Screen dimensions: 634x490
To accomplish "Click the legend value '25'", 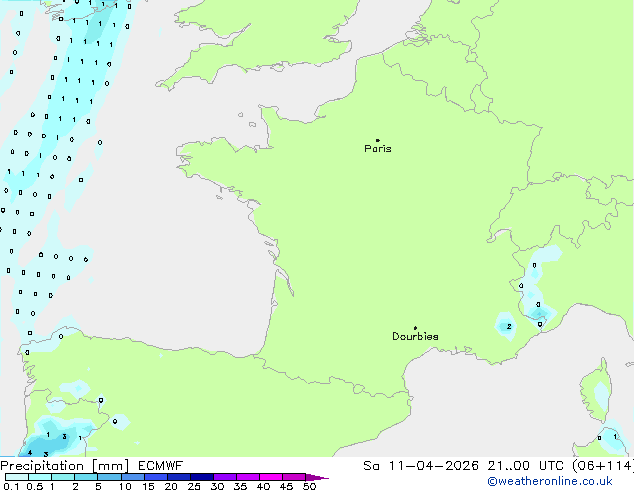I will click(194, 486).
